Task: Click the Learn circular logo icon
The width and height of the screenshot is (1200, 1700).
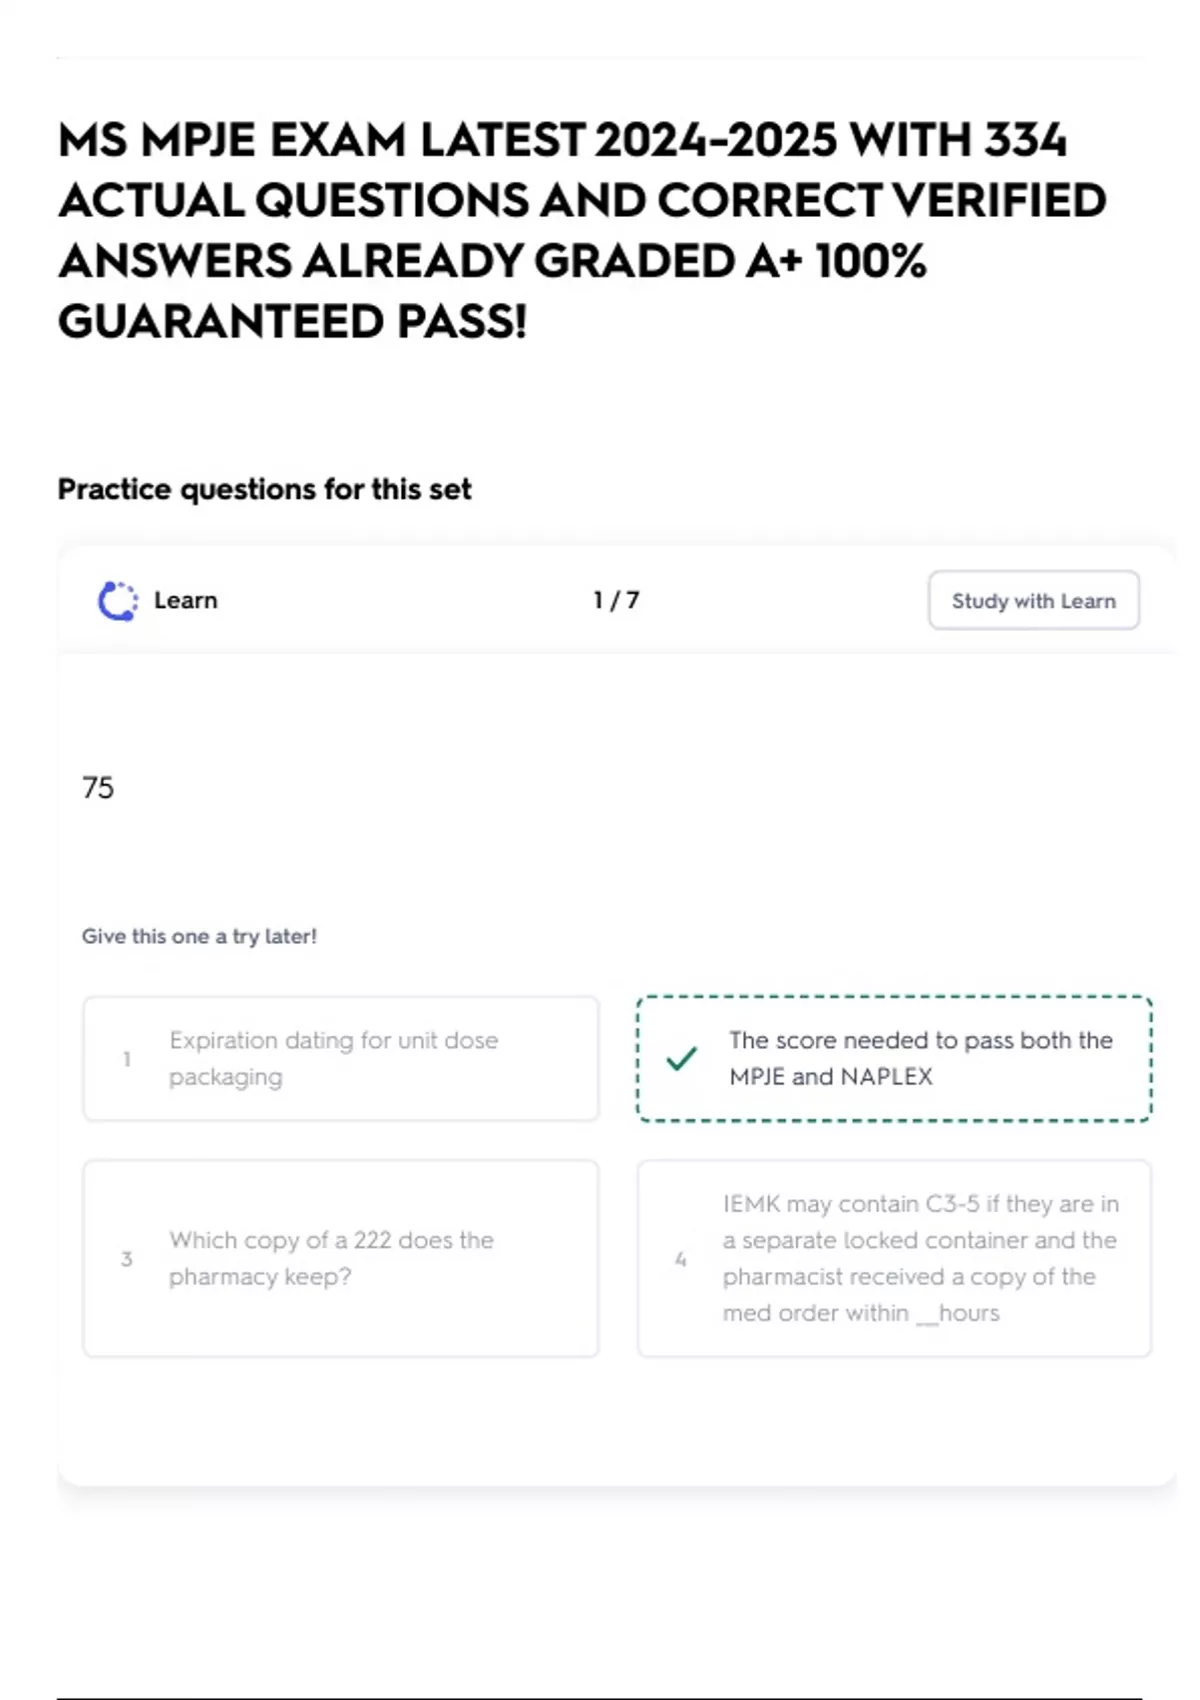Action: [117, 601]
